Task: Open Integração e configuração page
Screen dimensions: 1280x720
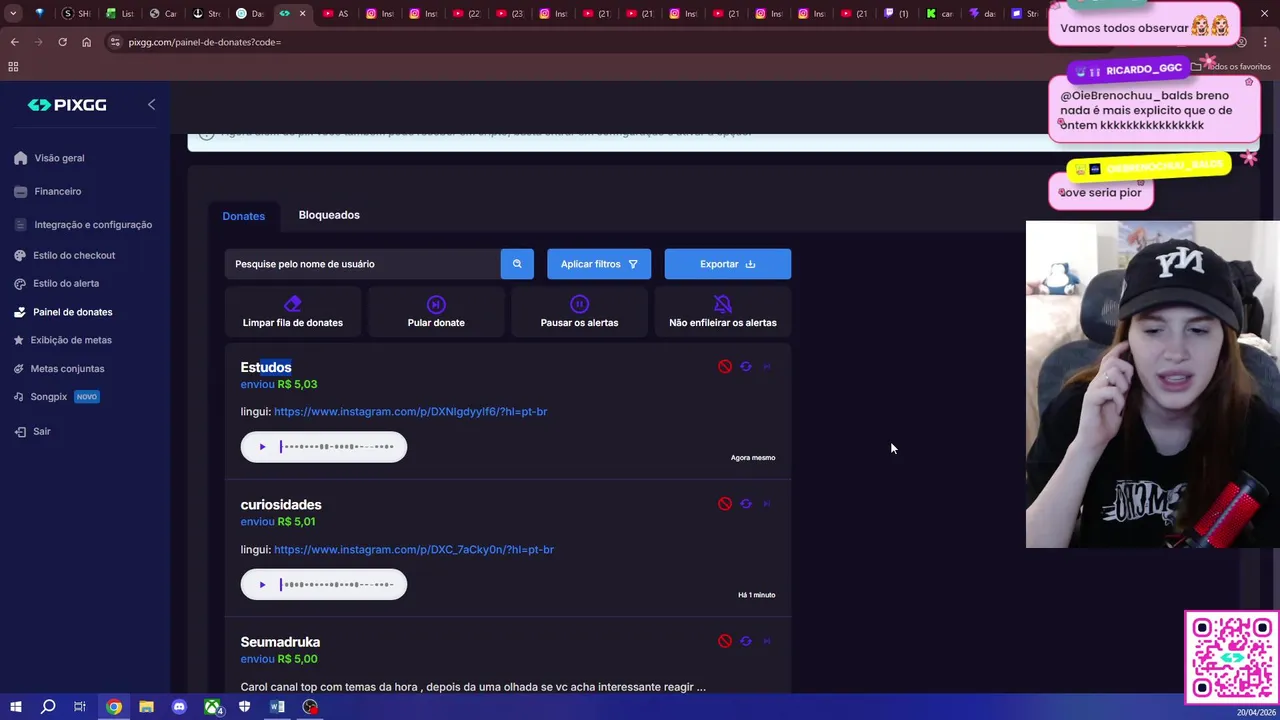Action: [92, 225]
